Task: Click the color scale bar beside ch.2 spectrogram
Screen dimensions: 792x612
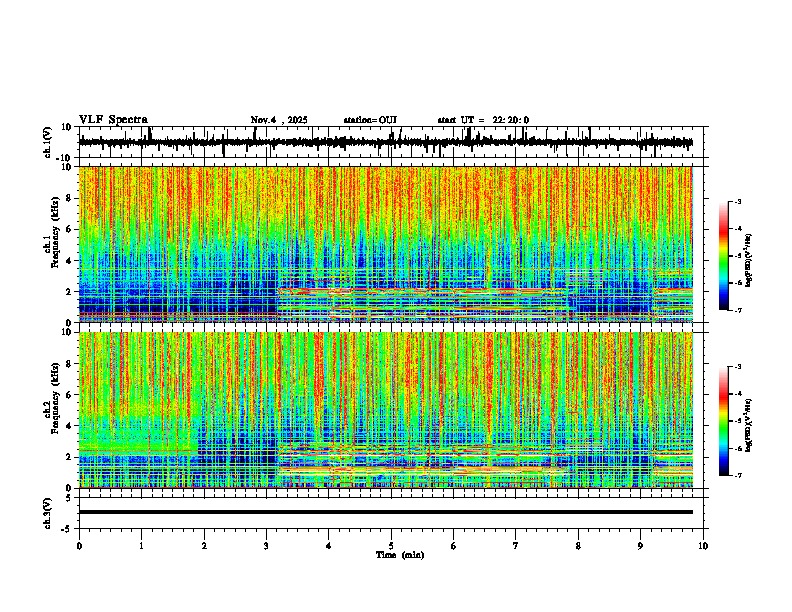Action: pyautogui.click(x=724, y=421)
